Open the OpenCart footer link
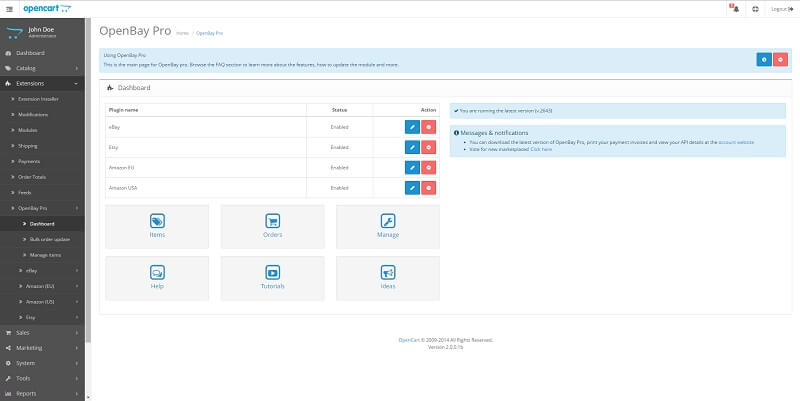The height and width of the screenshot is (401, 800). coord(409,340)
